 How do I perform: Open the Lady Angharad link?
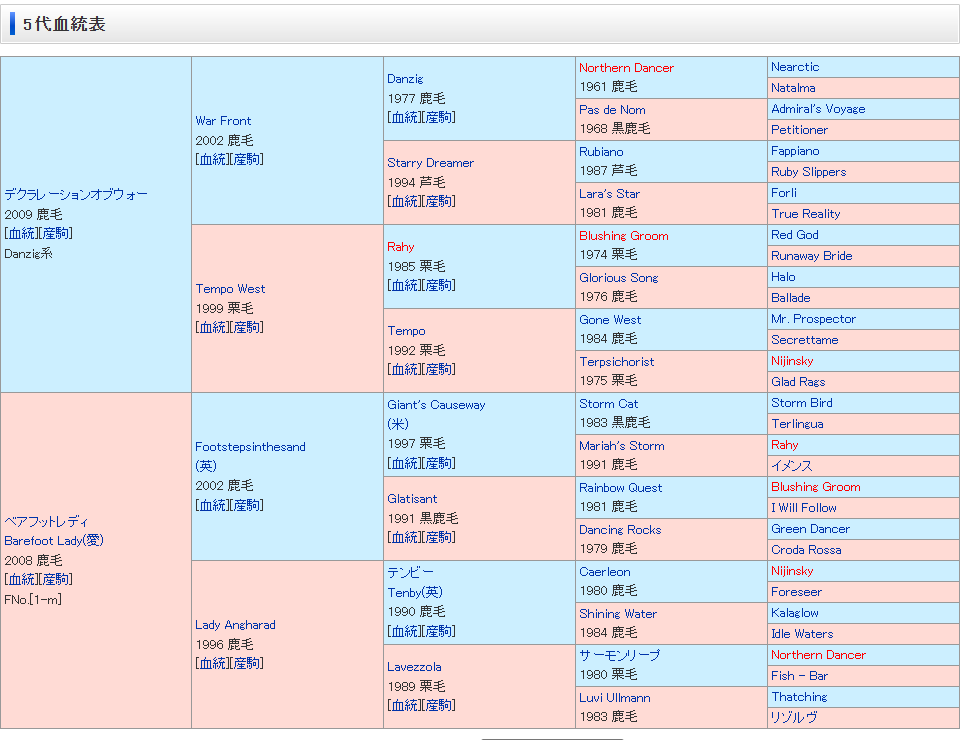click(x=235, y=625)
